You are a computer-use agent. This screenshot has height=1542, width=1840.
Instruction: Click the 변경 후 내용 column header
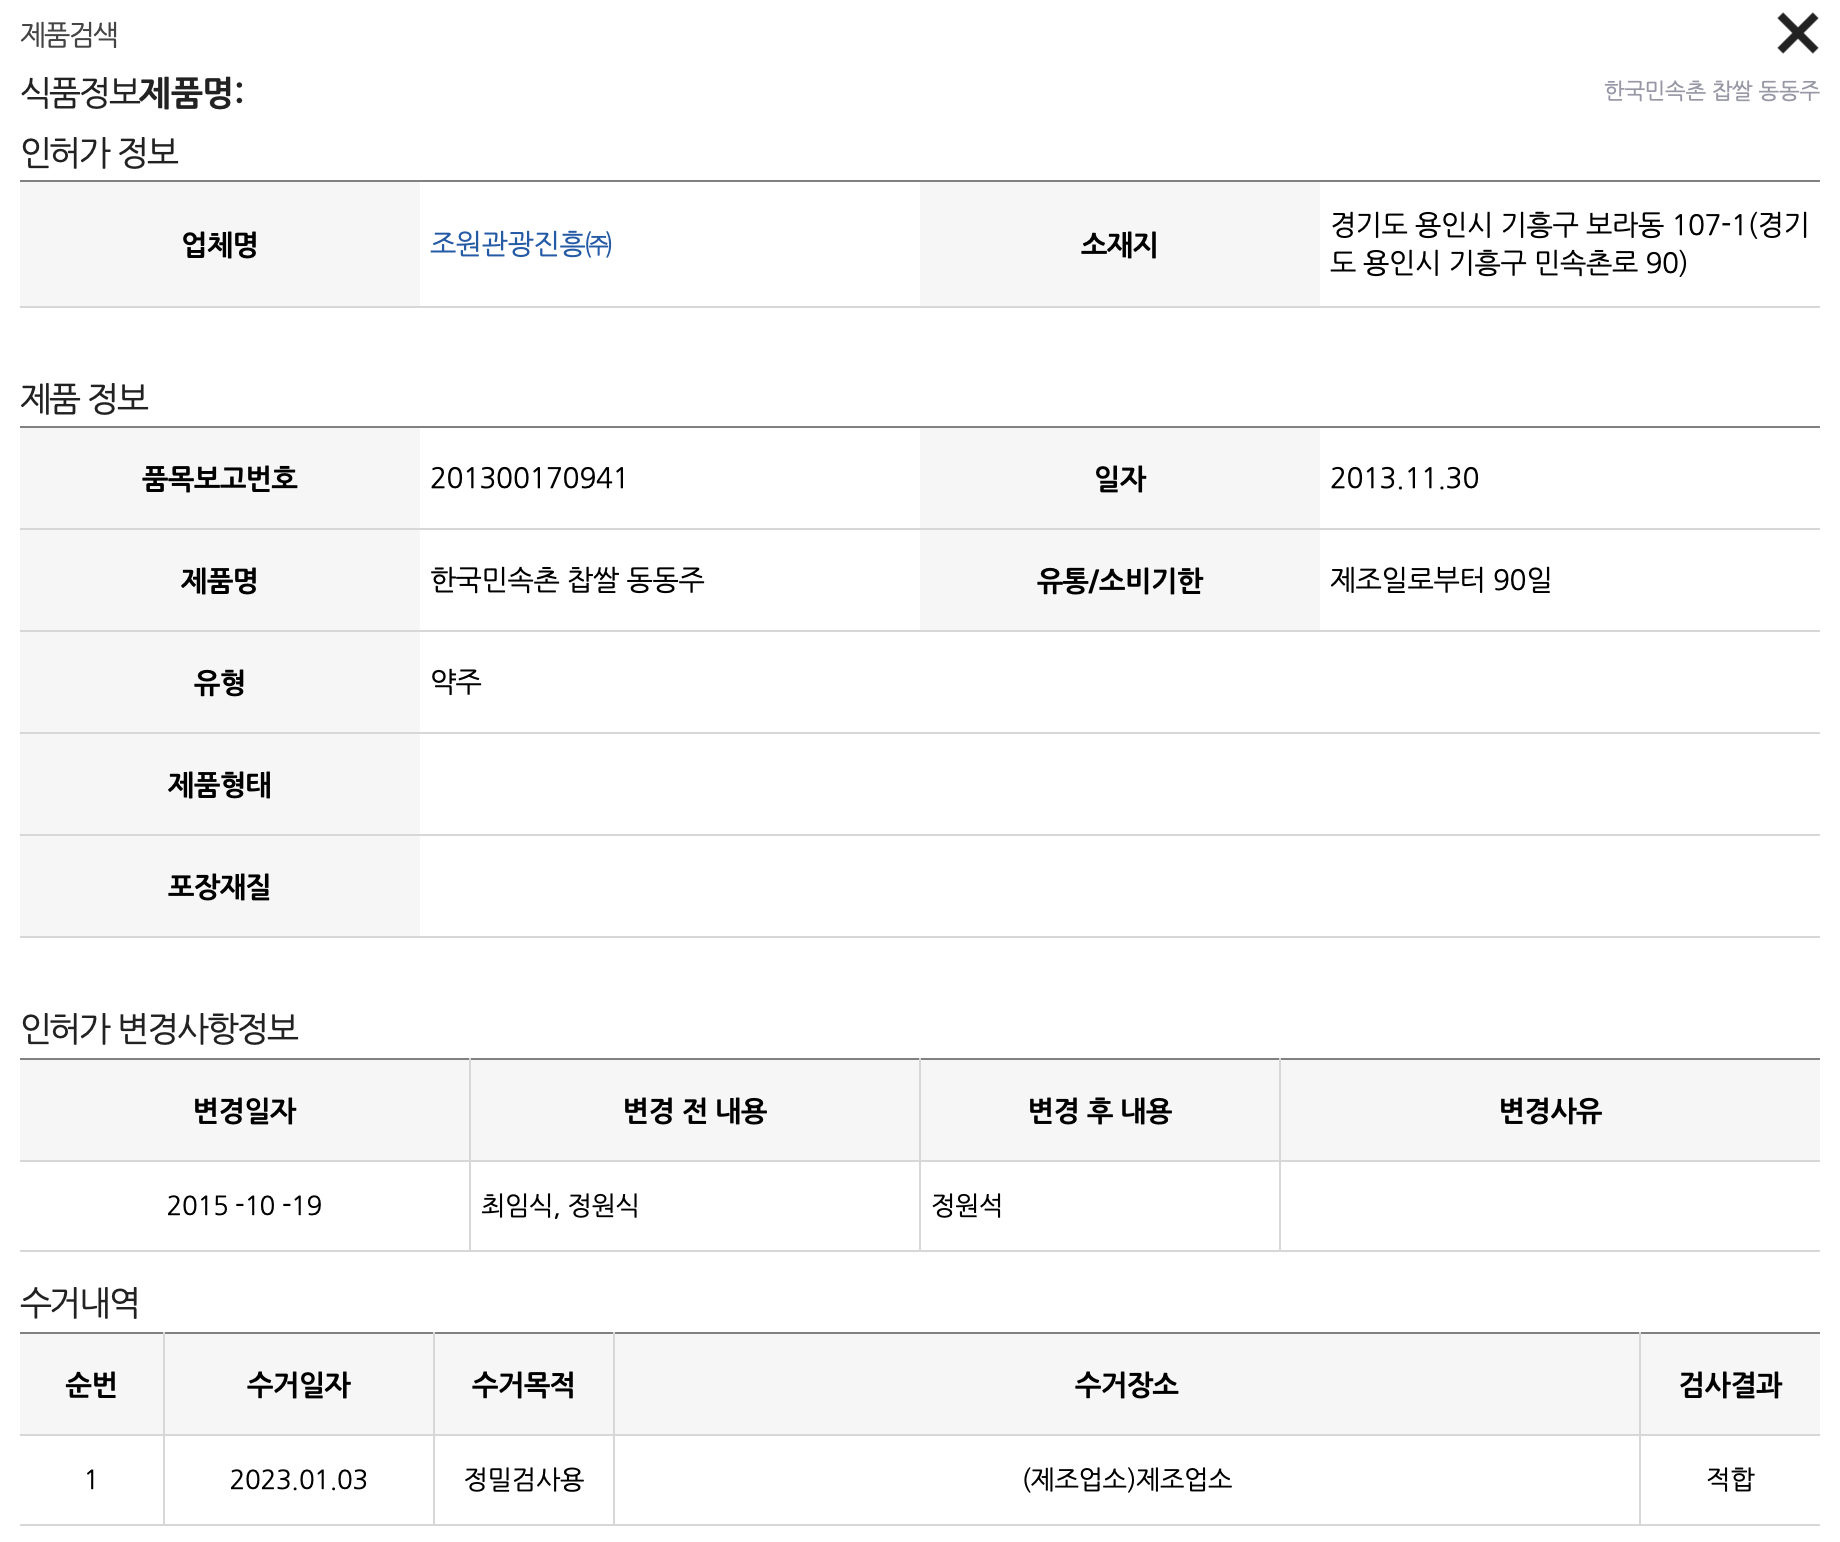click(x=1100, y=1110)
